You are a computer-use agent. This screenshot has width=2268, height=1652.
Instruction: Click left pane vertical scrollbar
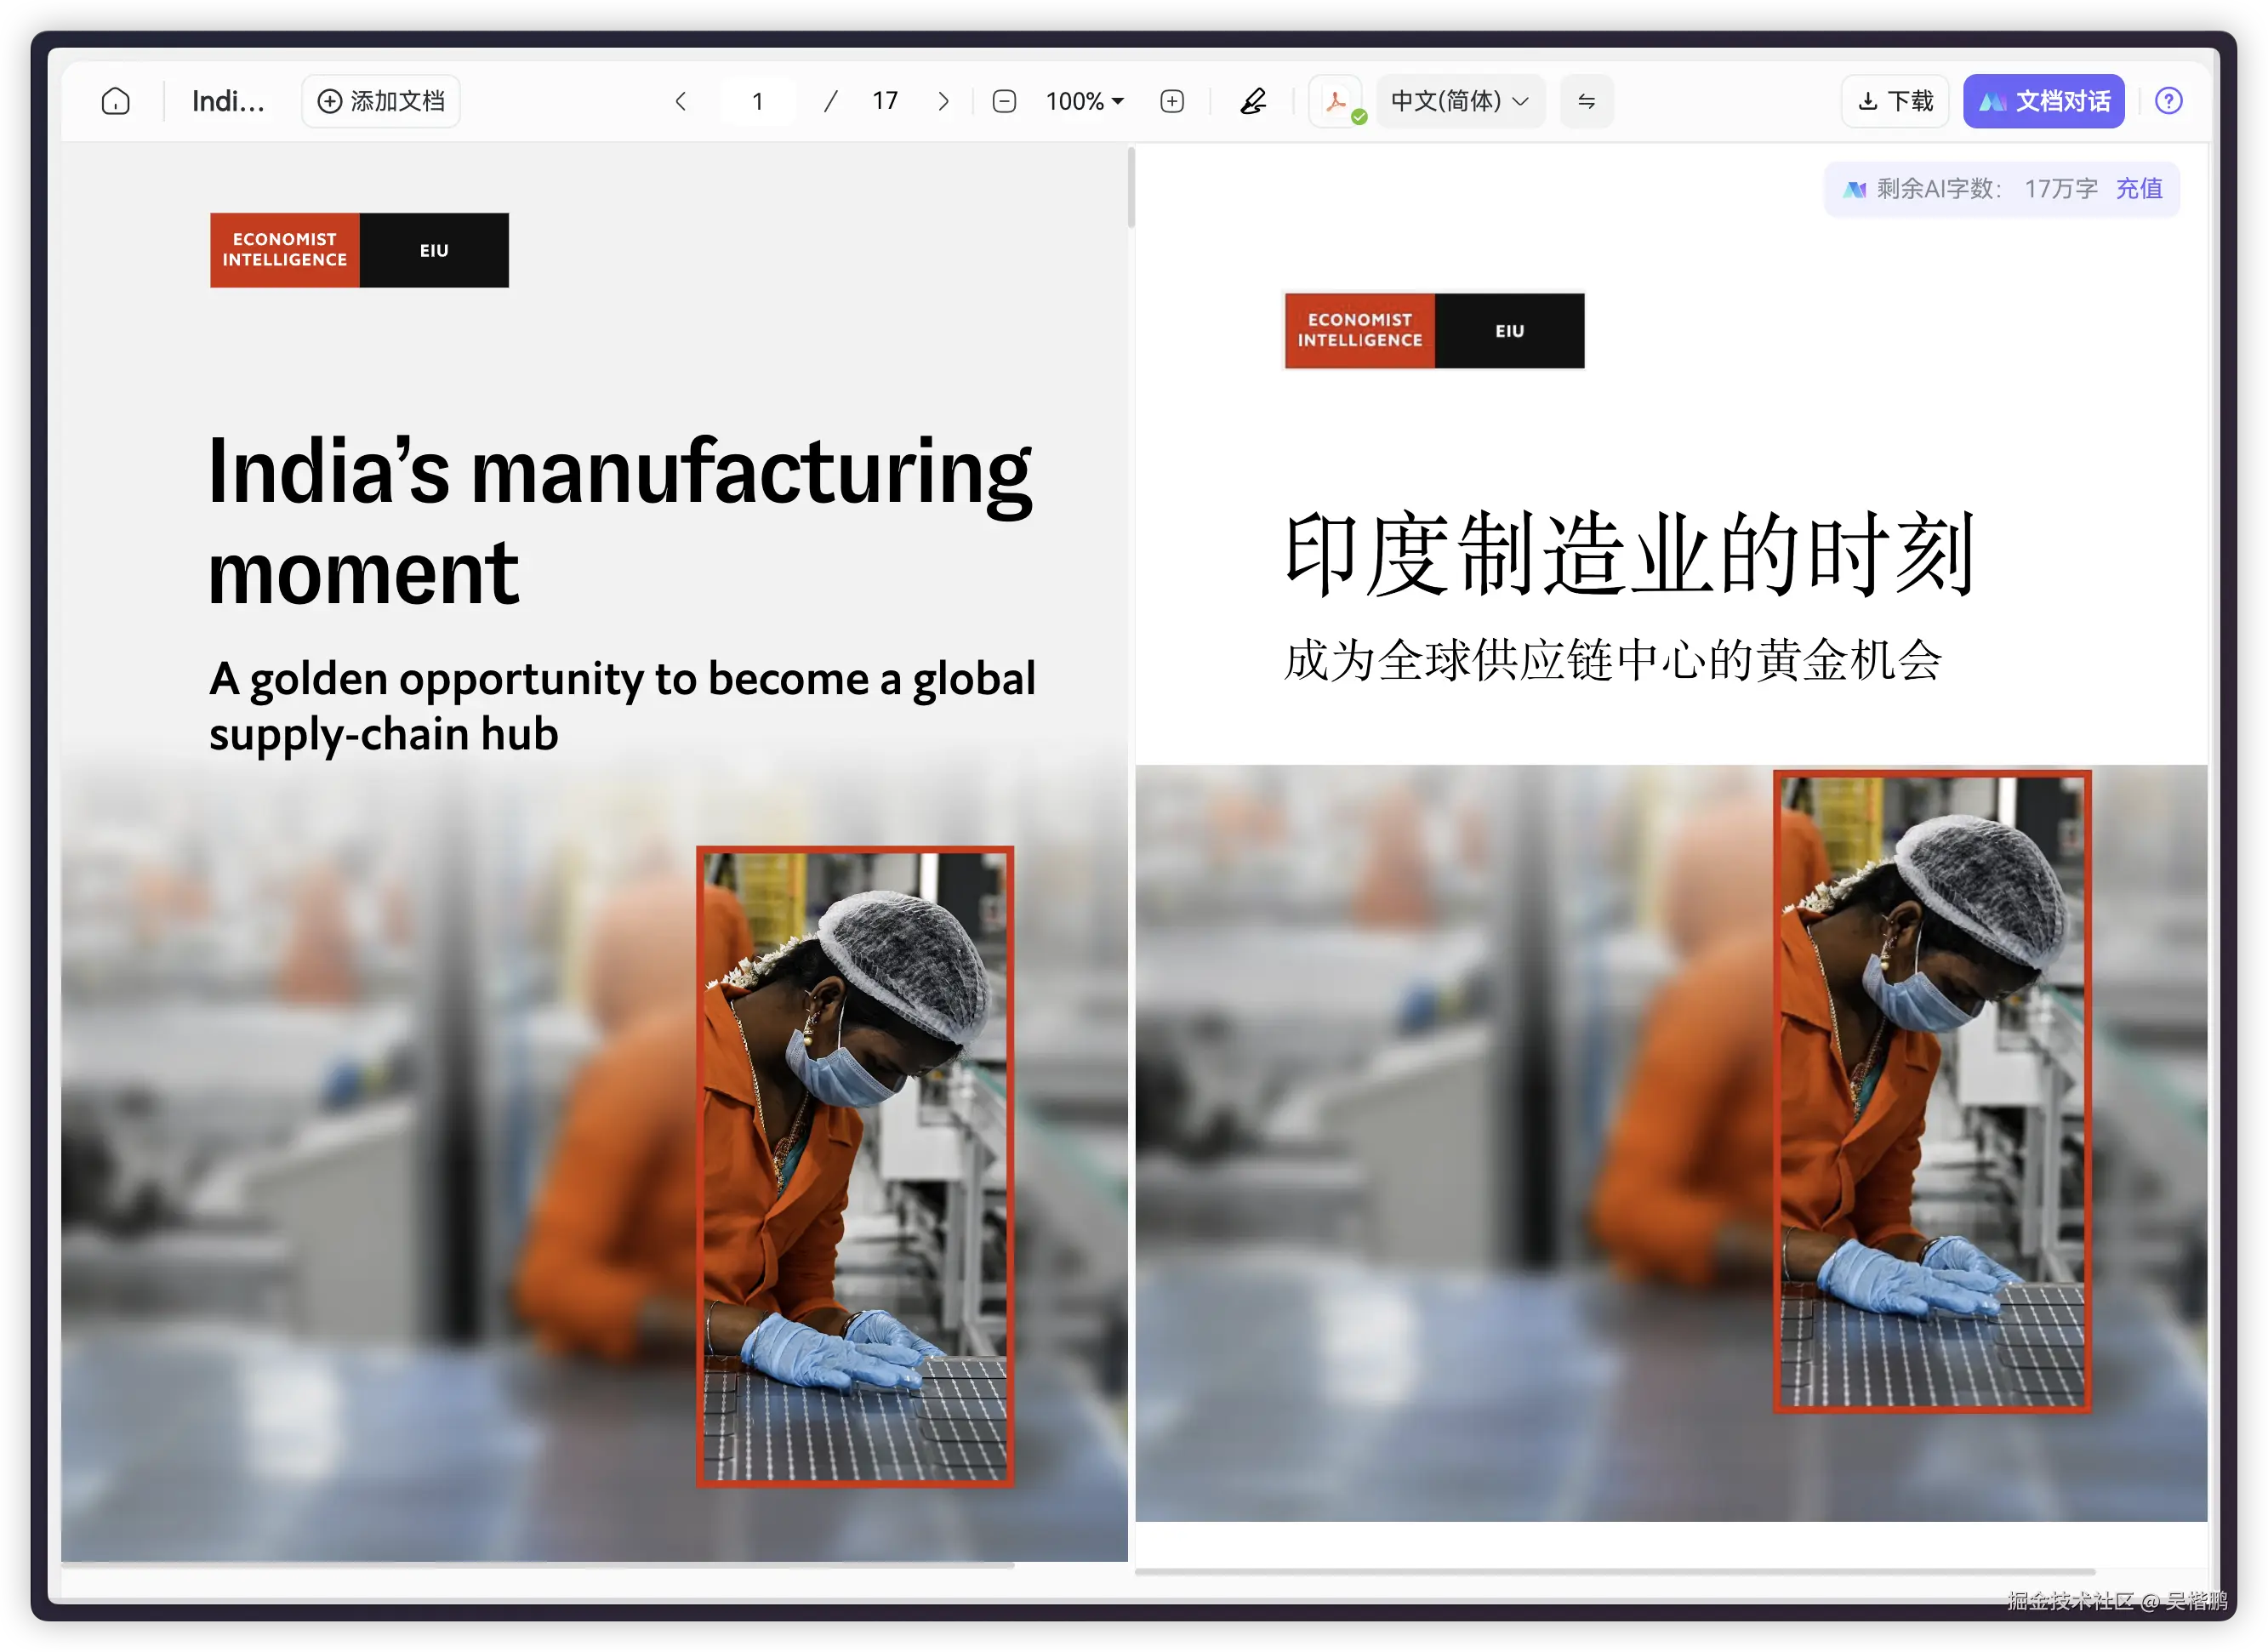[x=1131, y=188]
